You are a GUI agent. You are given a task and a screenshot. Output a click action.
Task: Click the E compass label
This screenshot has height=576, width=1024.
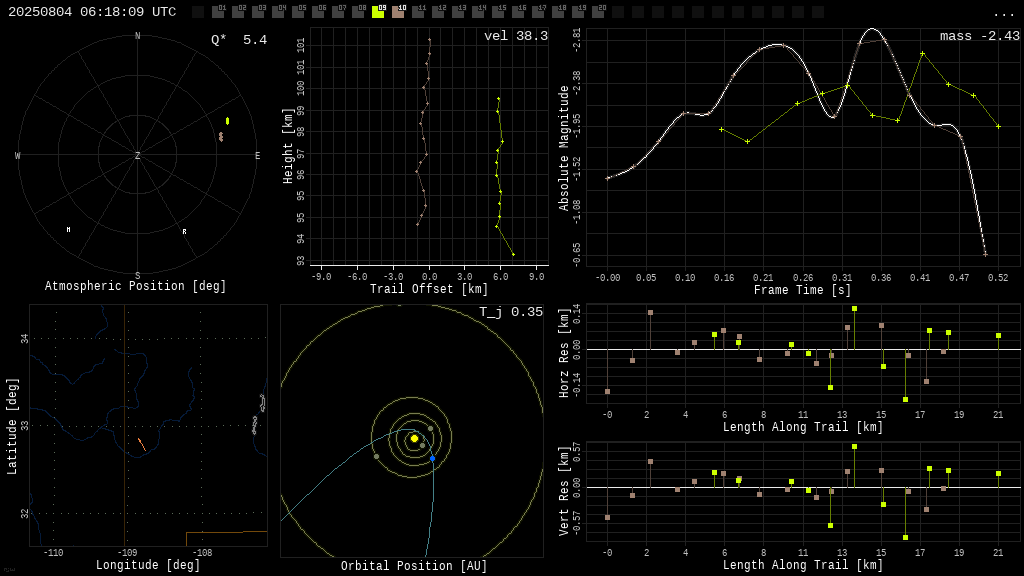pos(257,155)
